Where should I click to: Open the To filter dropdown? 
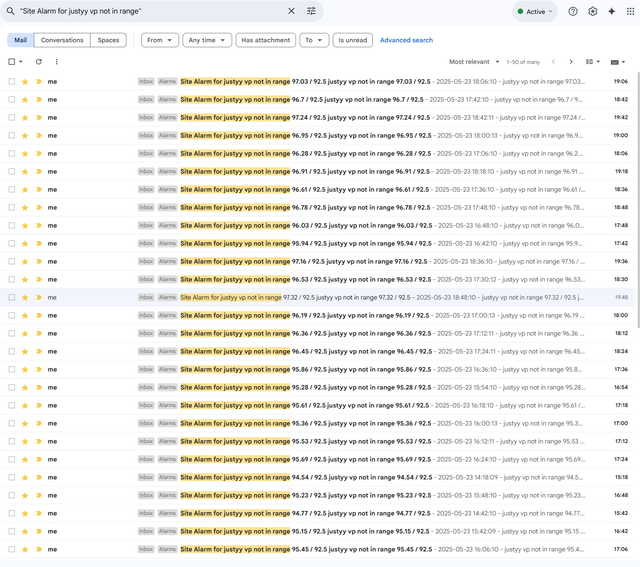(x=314, y=40)
